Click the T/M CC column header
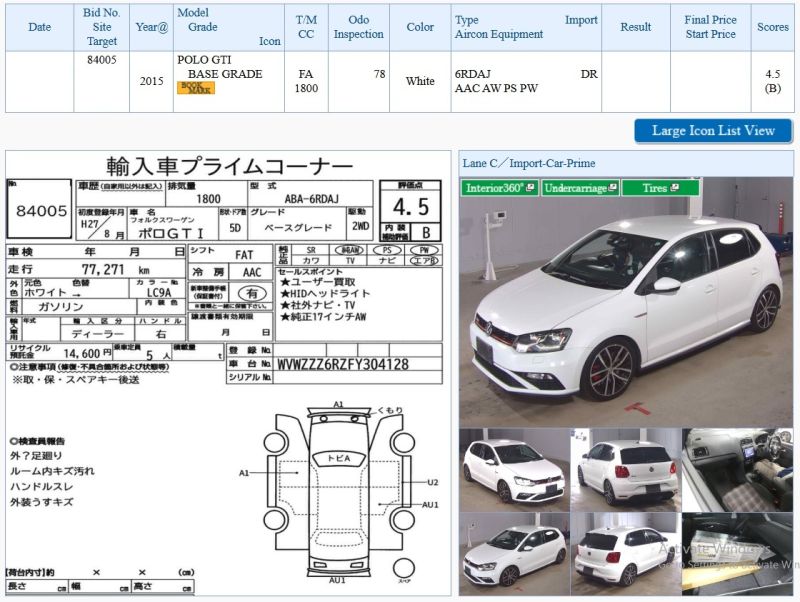The width and height of the screenshot is (800, 602). click(x=306, y=27)
